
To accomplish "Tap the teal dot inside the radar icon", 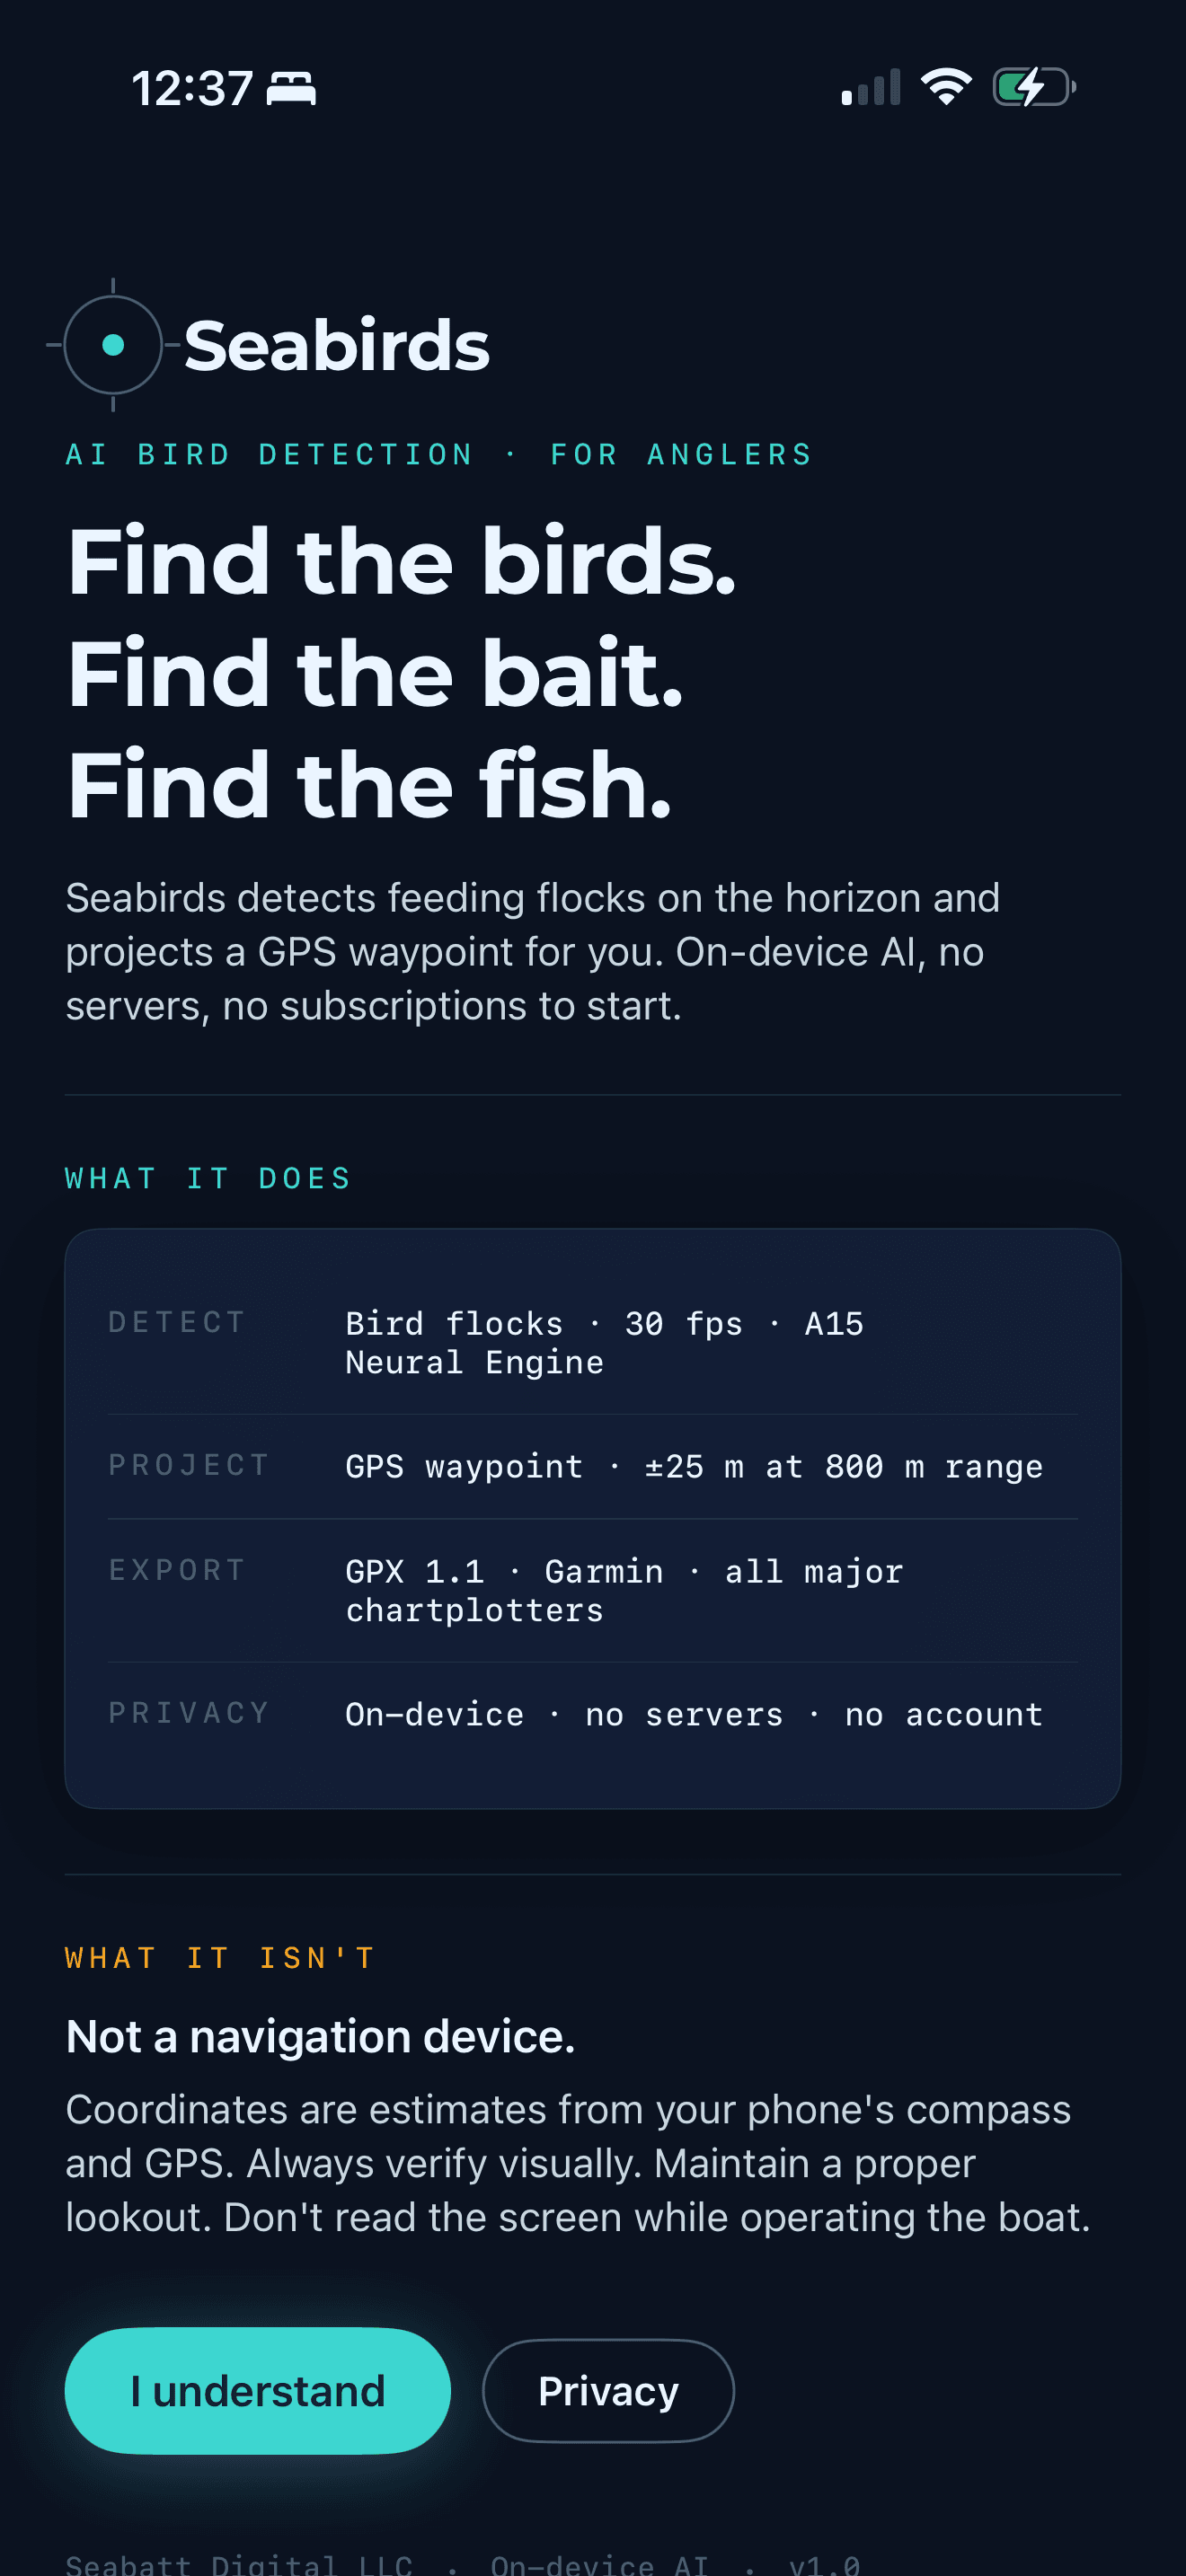I will pos(113,344).
